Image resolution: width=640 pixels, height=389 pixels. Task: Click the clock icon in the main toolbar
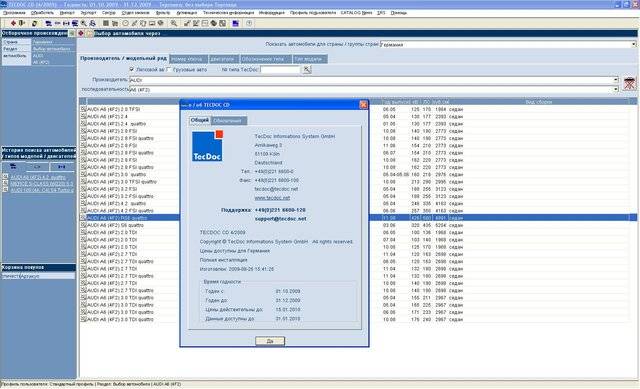click(x=125, y=23)
